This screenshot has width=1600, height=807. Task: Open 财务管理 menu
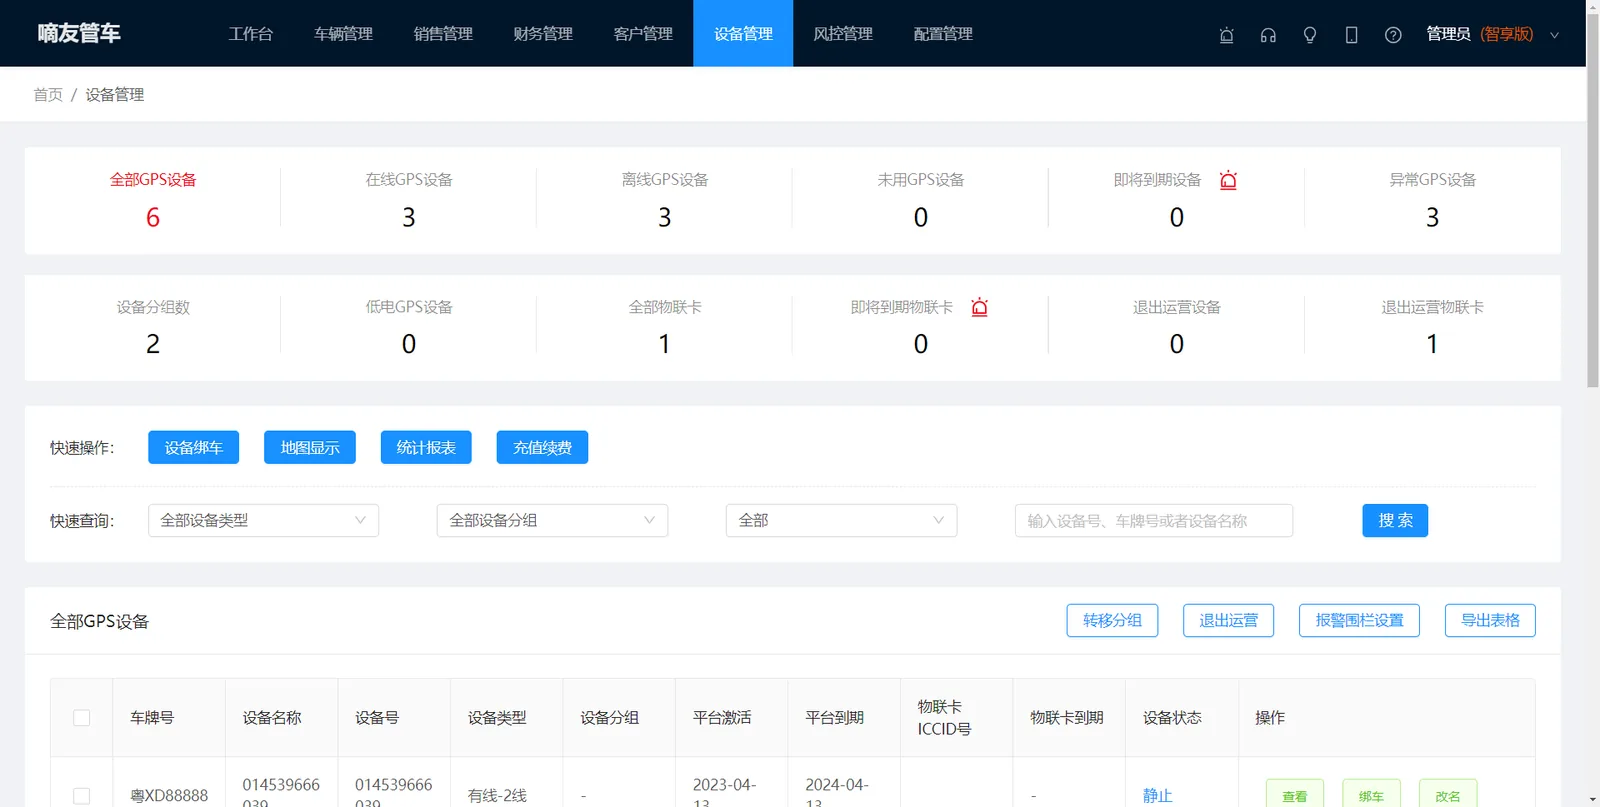pos(543,34)
